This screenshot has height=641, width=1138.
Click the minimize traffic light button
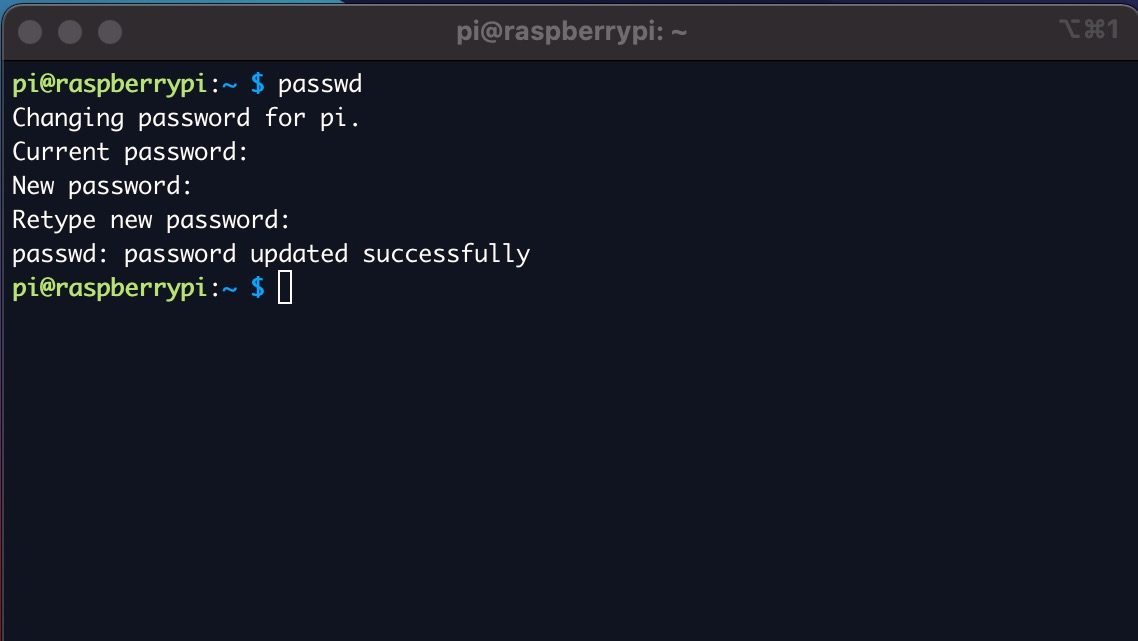tap(70, 32)
